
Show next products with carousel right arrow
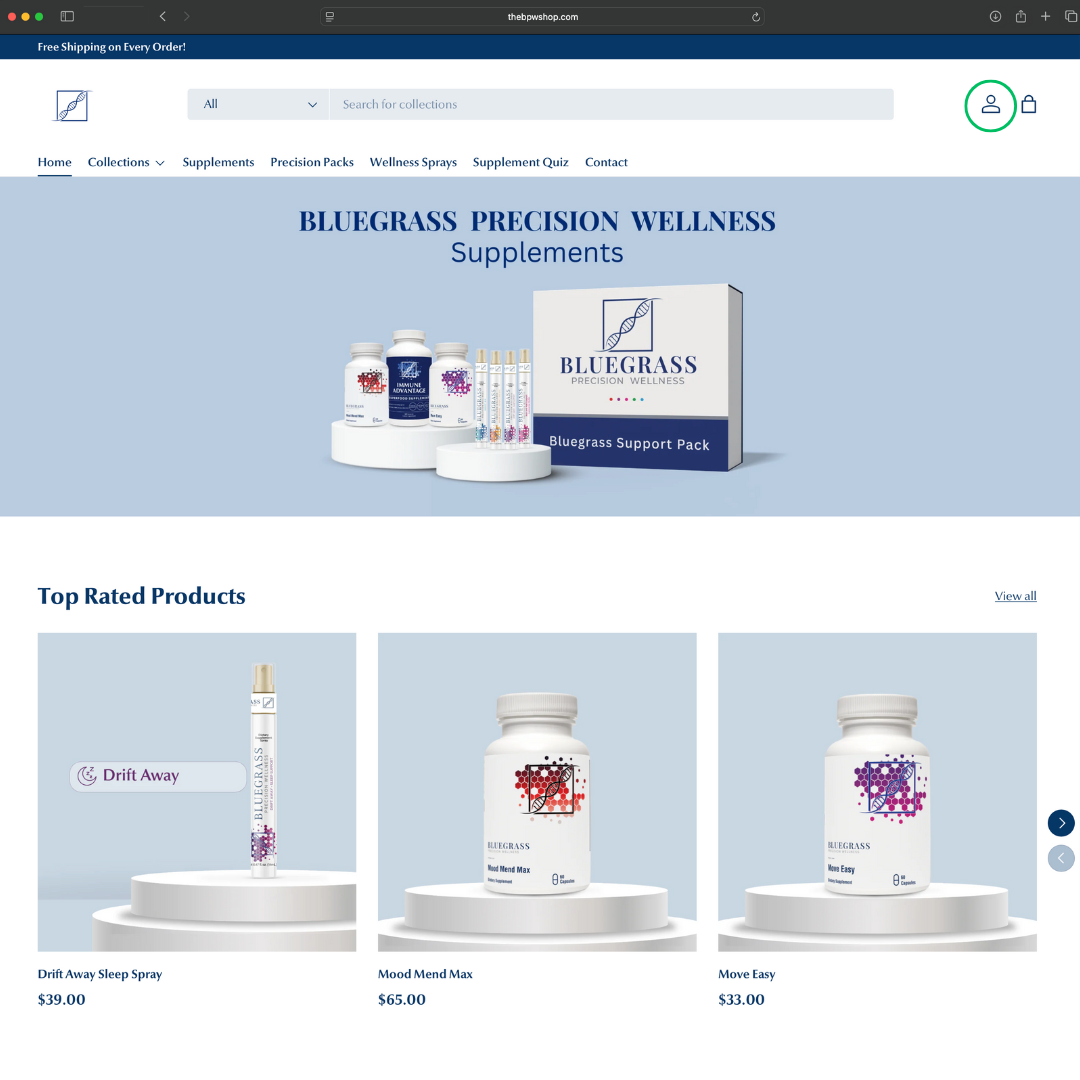pyautogui.click(x=1061, y=822)
